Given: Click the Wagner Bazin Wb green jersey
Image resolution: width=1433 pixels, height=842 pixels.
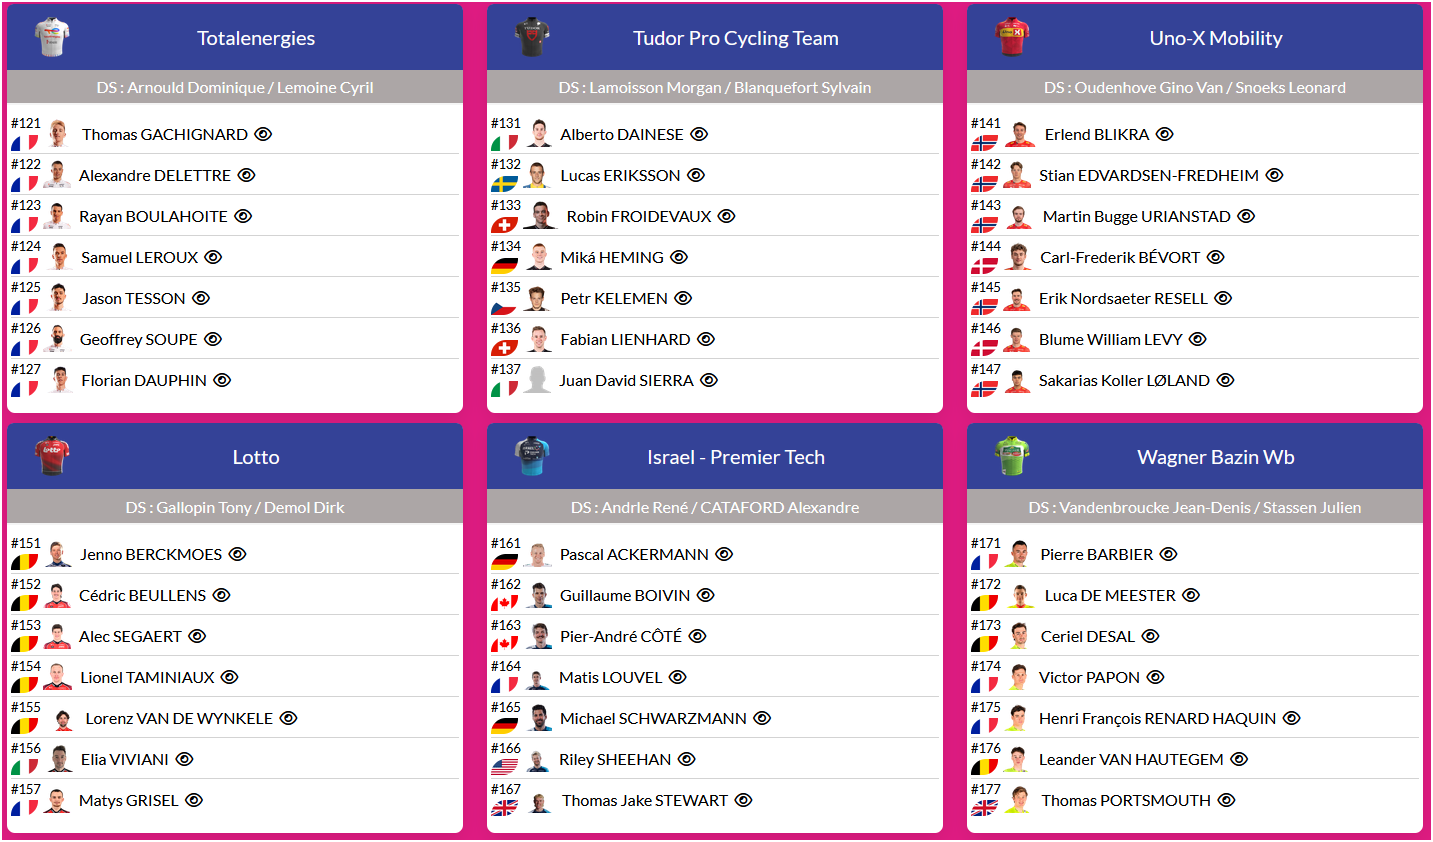Looking at the screenshot, I should 1012,456.
